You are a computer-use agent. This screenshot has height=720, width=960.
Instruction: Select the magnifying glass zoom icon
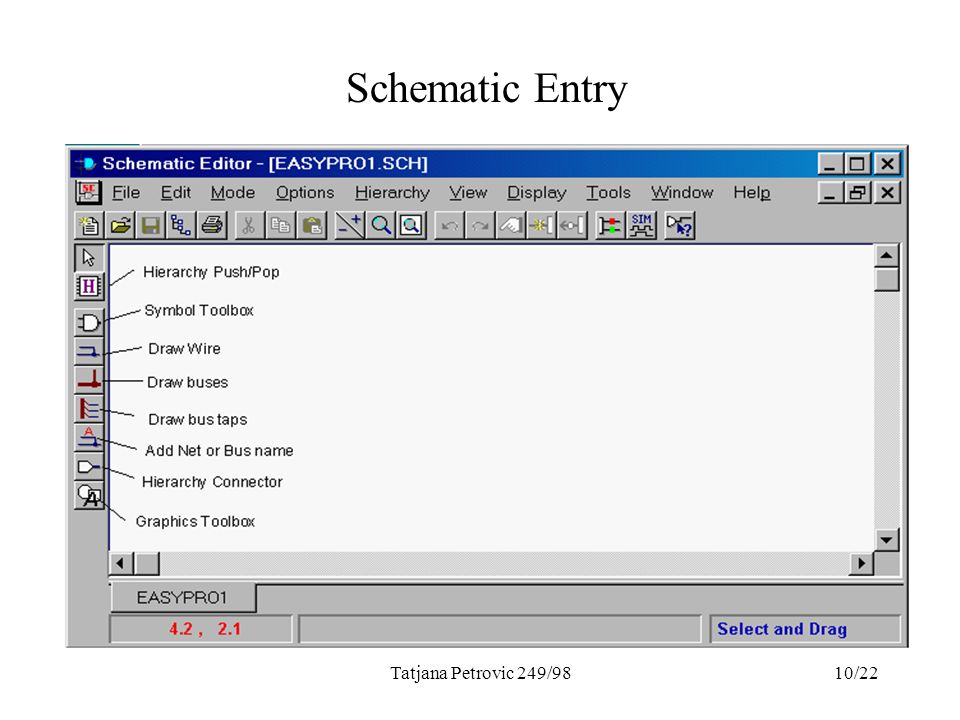(381, 225)
